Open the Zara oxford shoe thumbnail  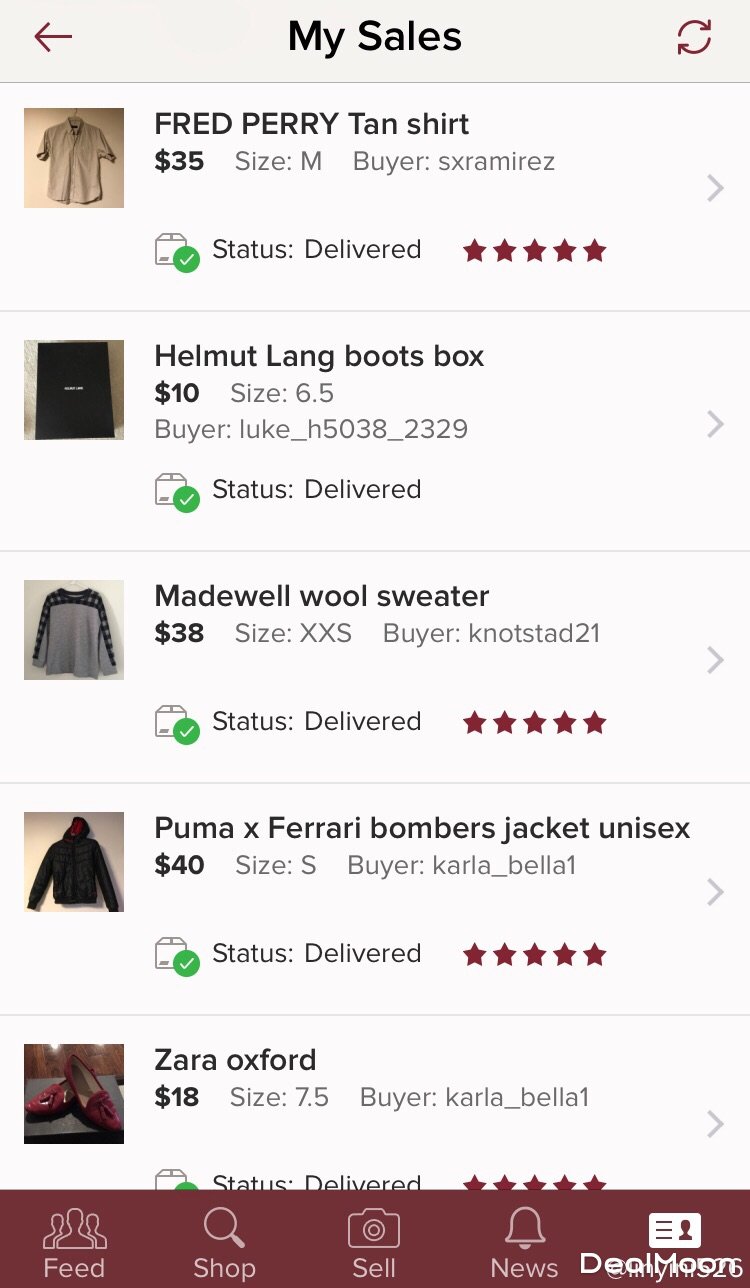click(x=74, y=1094)
